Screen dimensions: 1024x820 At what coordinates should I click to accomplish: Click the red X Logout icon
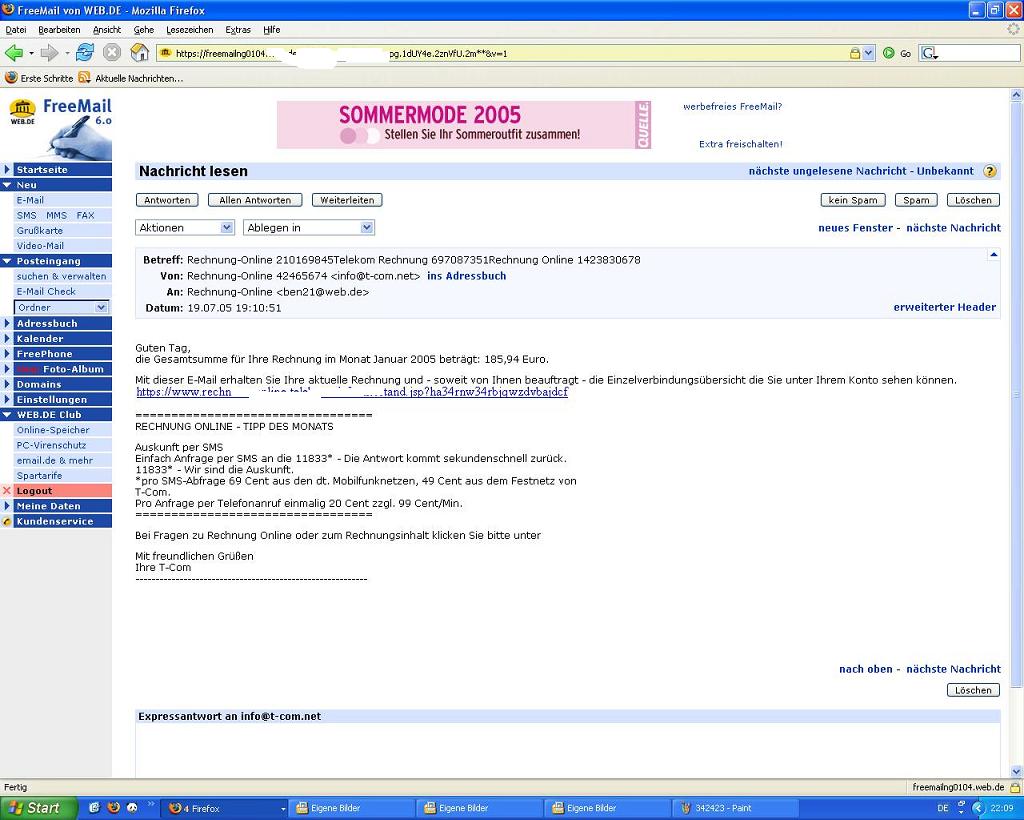pyautogui.click(x=7, y=491)
